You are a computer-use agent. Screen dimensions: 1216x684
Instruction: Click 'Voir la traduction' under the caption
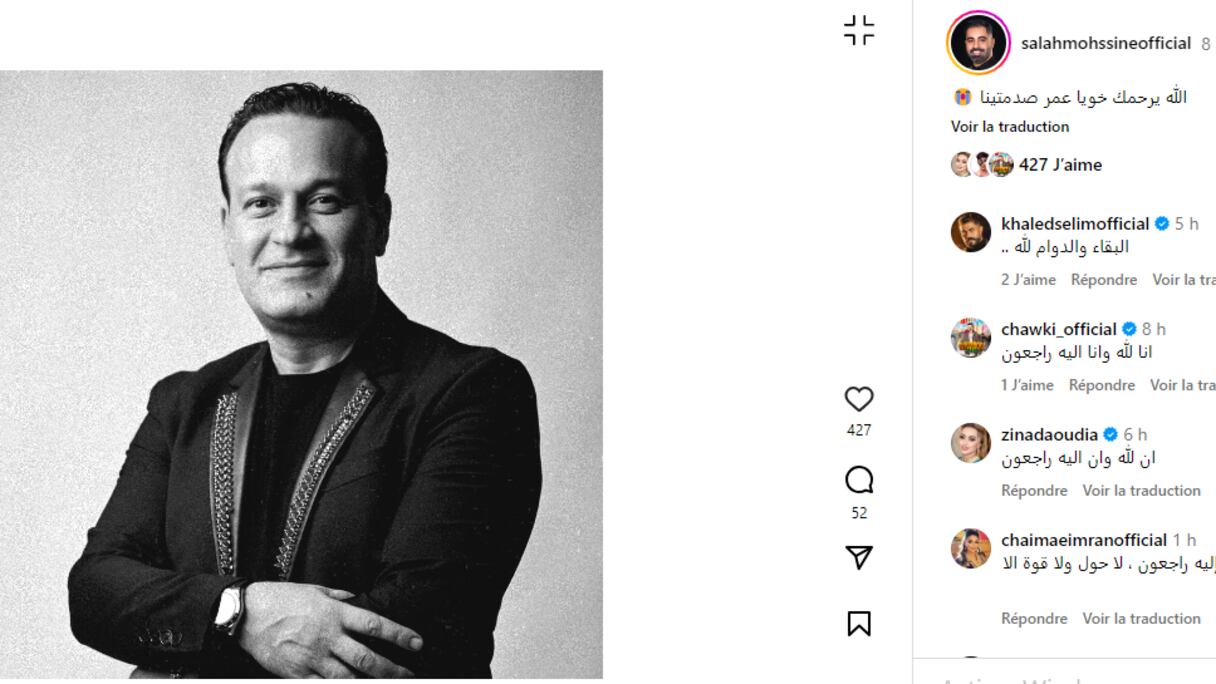pos(1010,127)
